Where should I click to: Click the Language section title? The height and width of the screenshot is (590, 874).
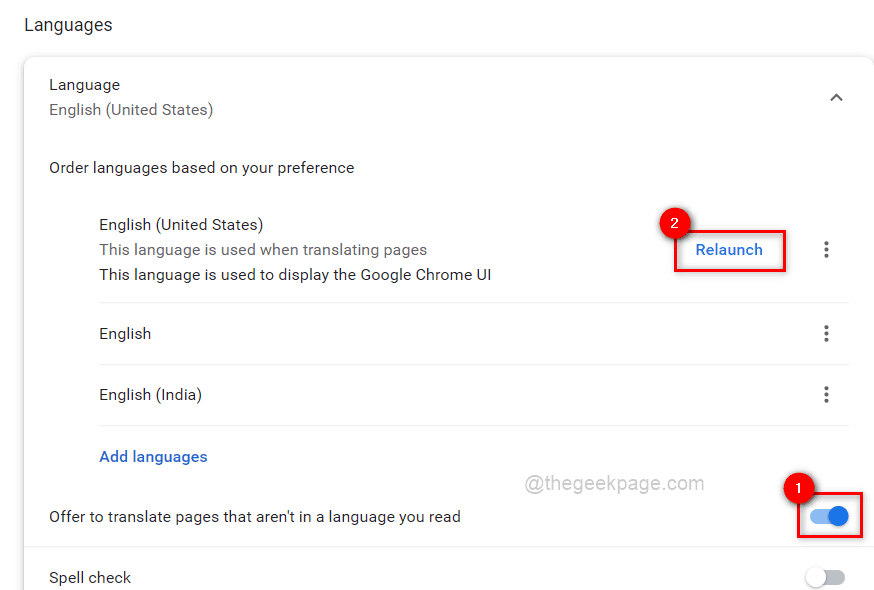pos(84,85)
